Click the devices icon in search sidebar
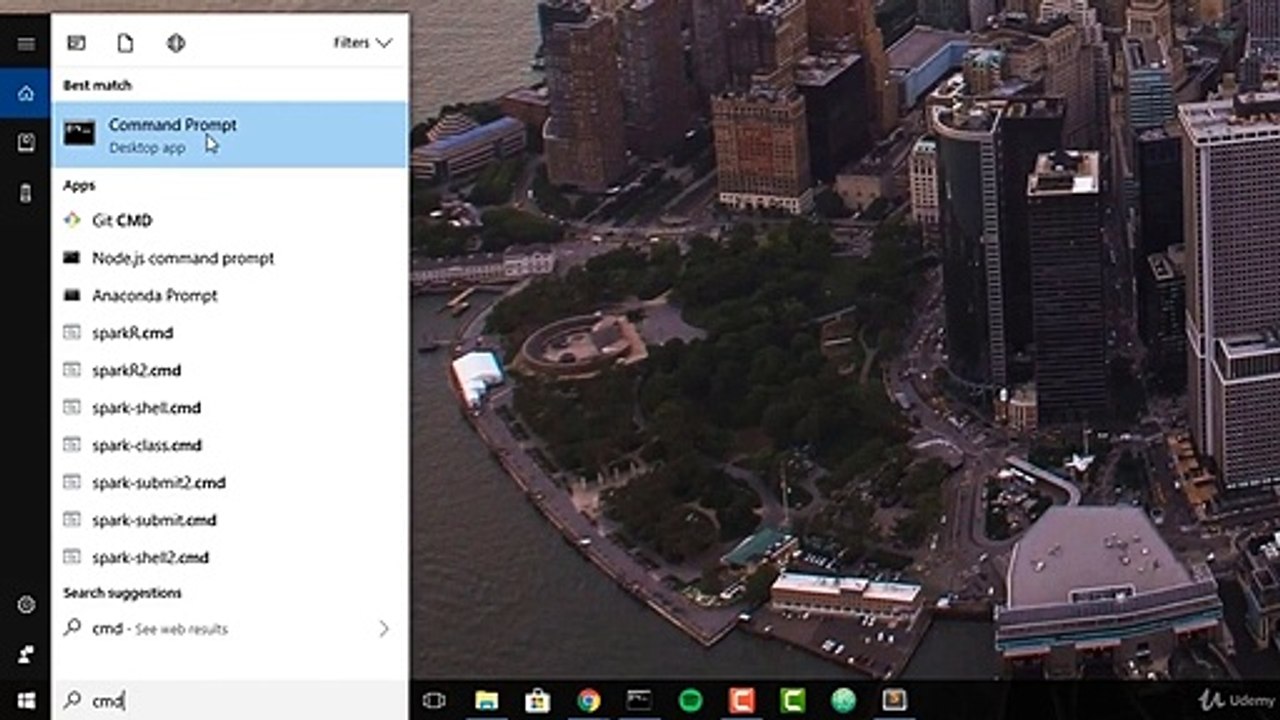 (26, 193)
